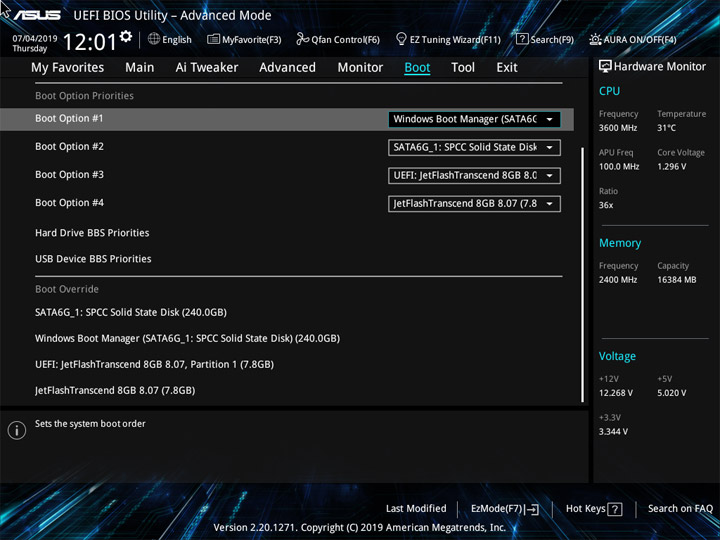Screen dimensions: 720x540
Task: Select the Boot tab
Action: [x=417, y=68]
